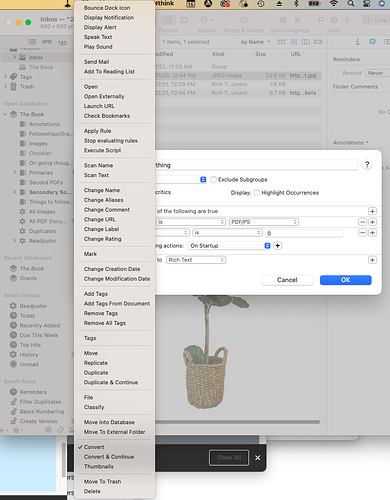Sort by the Kind column header
The height and width of the screenshot is (500, 390).
pyautogui.click(x=218, y=54)
